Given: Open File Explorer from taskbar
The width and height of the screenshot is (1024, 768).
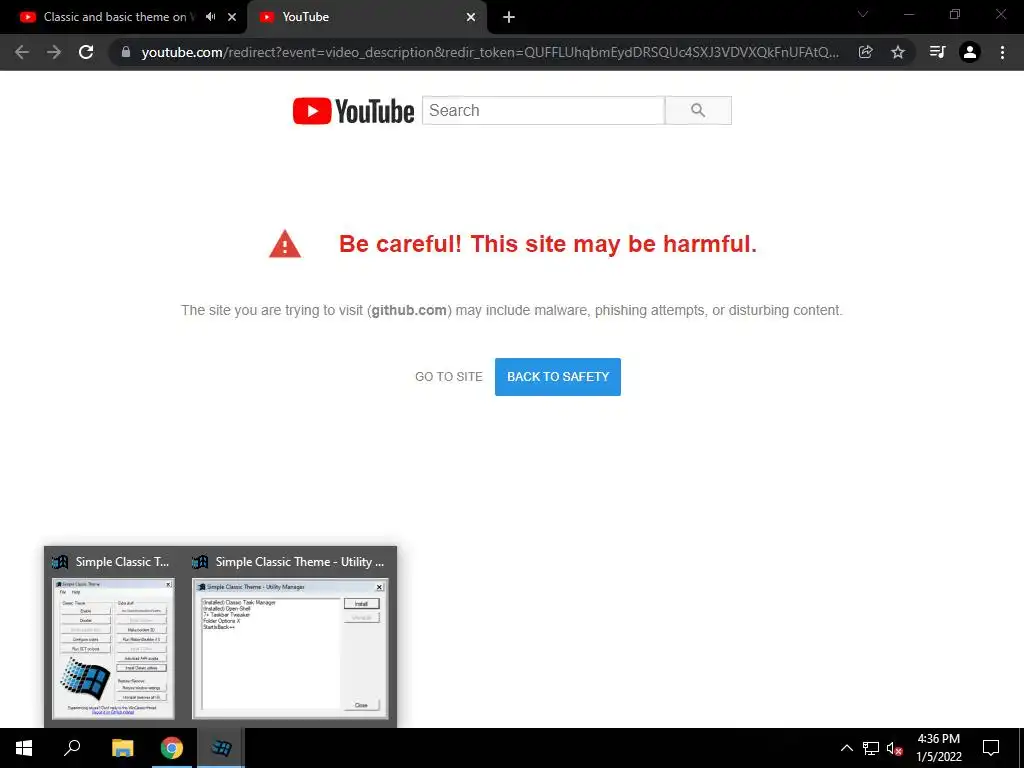Looking at the screenshot, I should pyautogui.click(x=122, y=748).
